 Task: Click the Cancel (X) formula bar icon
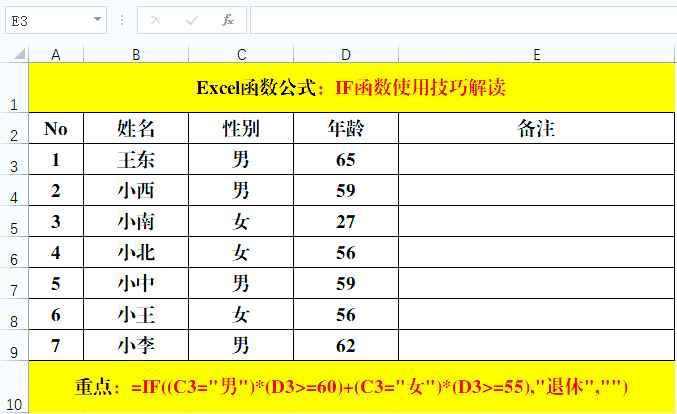156,20
